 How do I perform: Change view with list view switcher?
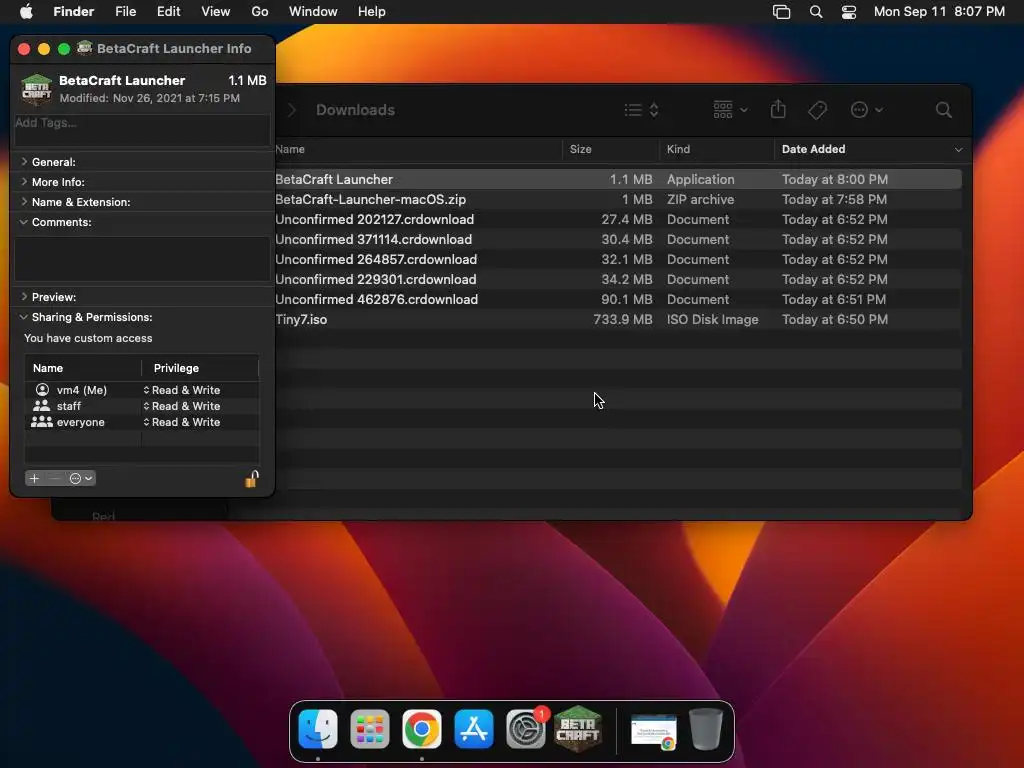(x=641, y=110)
